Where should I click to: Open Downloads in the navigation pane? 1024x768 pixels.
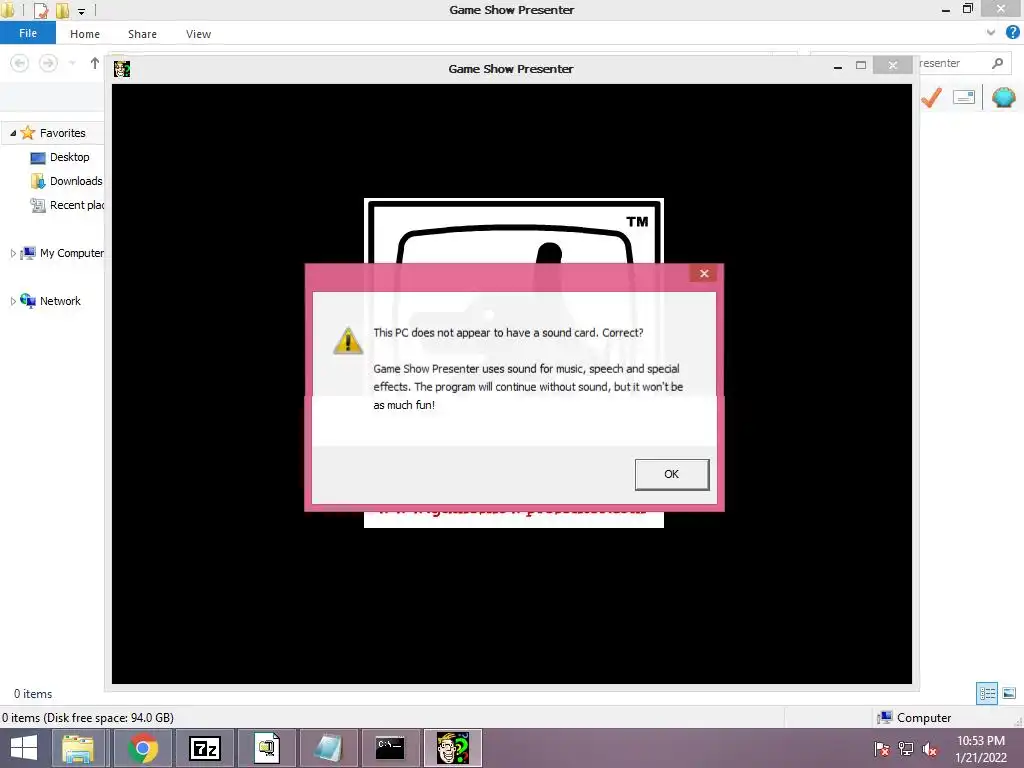(76, 182)
